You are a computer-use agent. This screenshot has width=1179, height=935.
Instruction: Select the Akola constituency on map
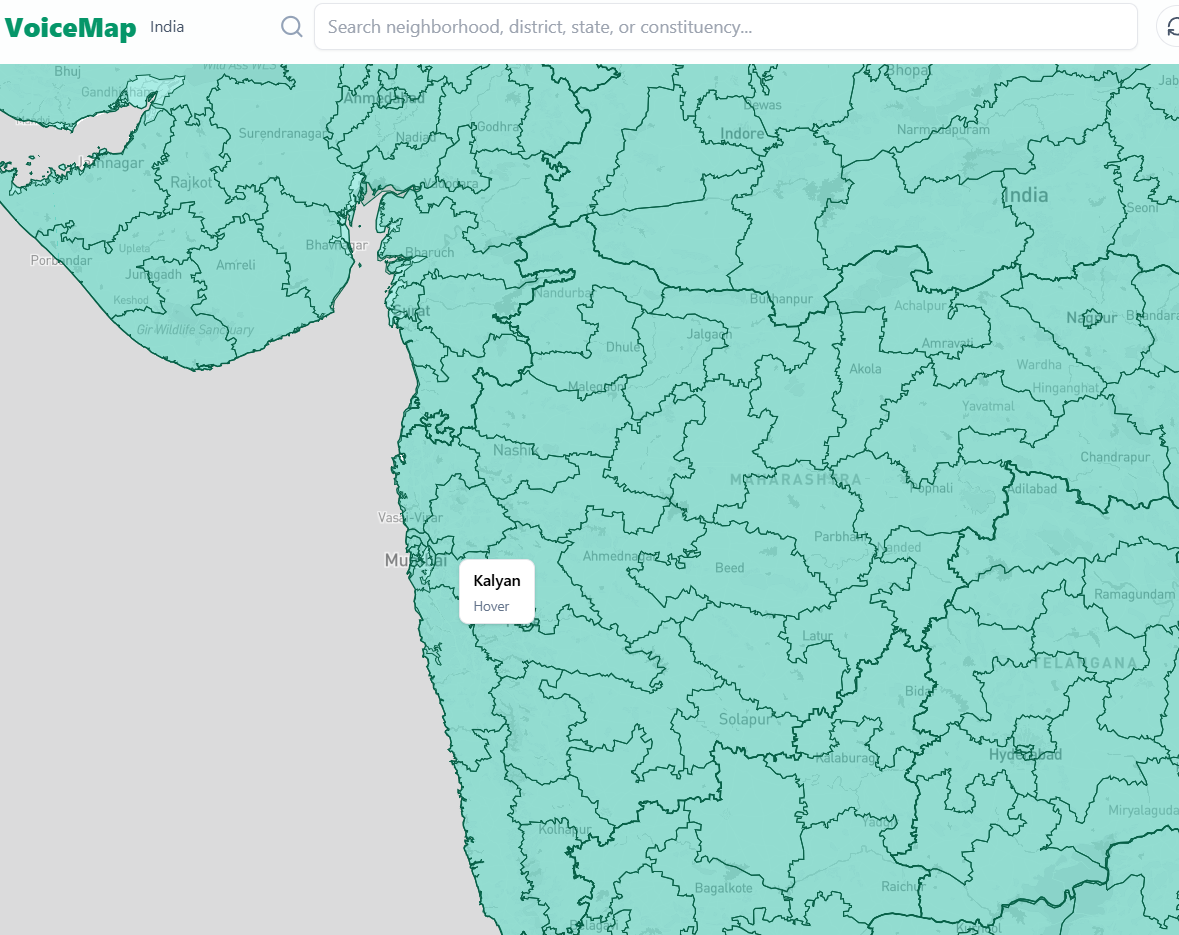pyautogui.click(x=865, y=369)
